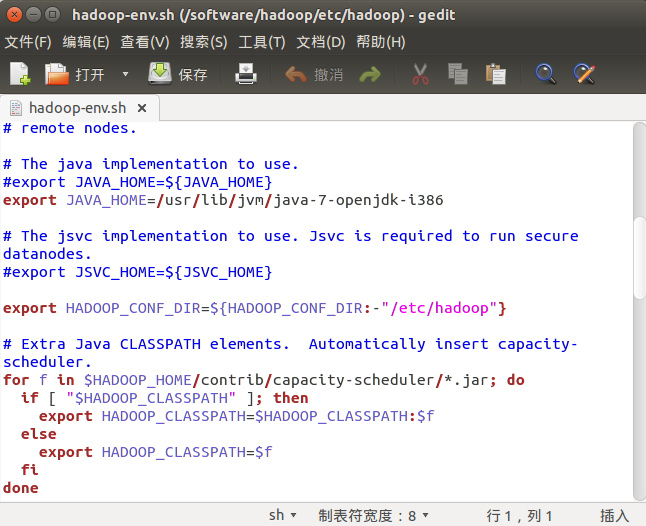Open the 文件(F) menu

click(x=28, y=42)
